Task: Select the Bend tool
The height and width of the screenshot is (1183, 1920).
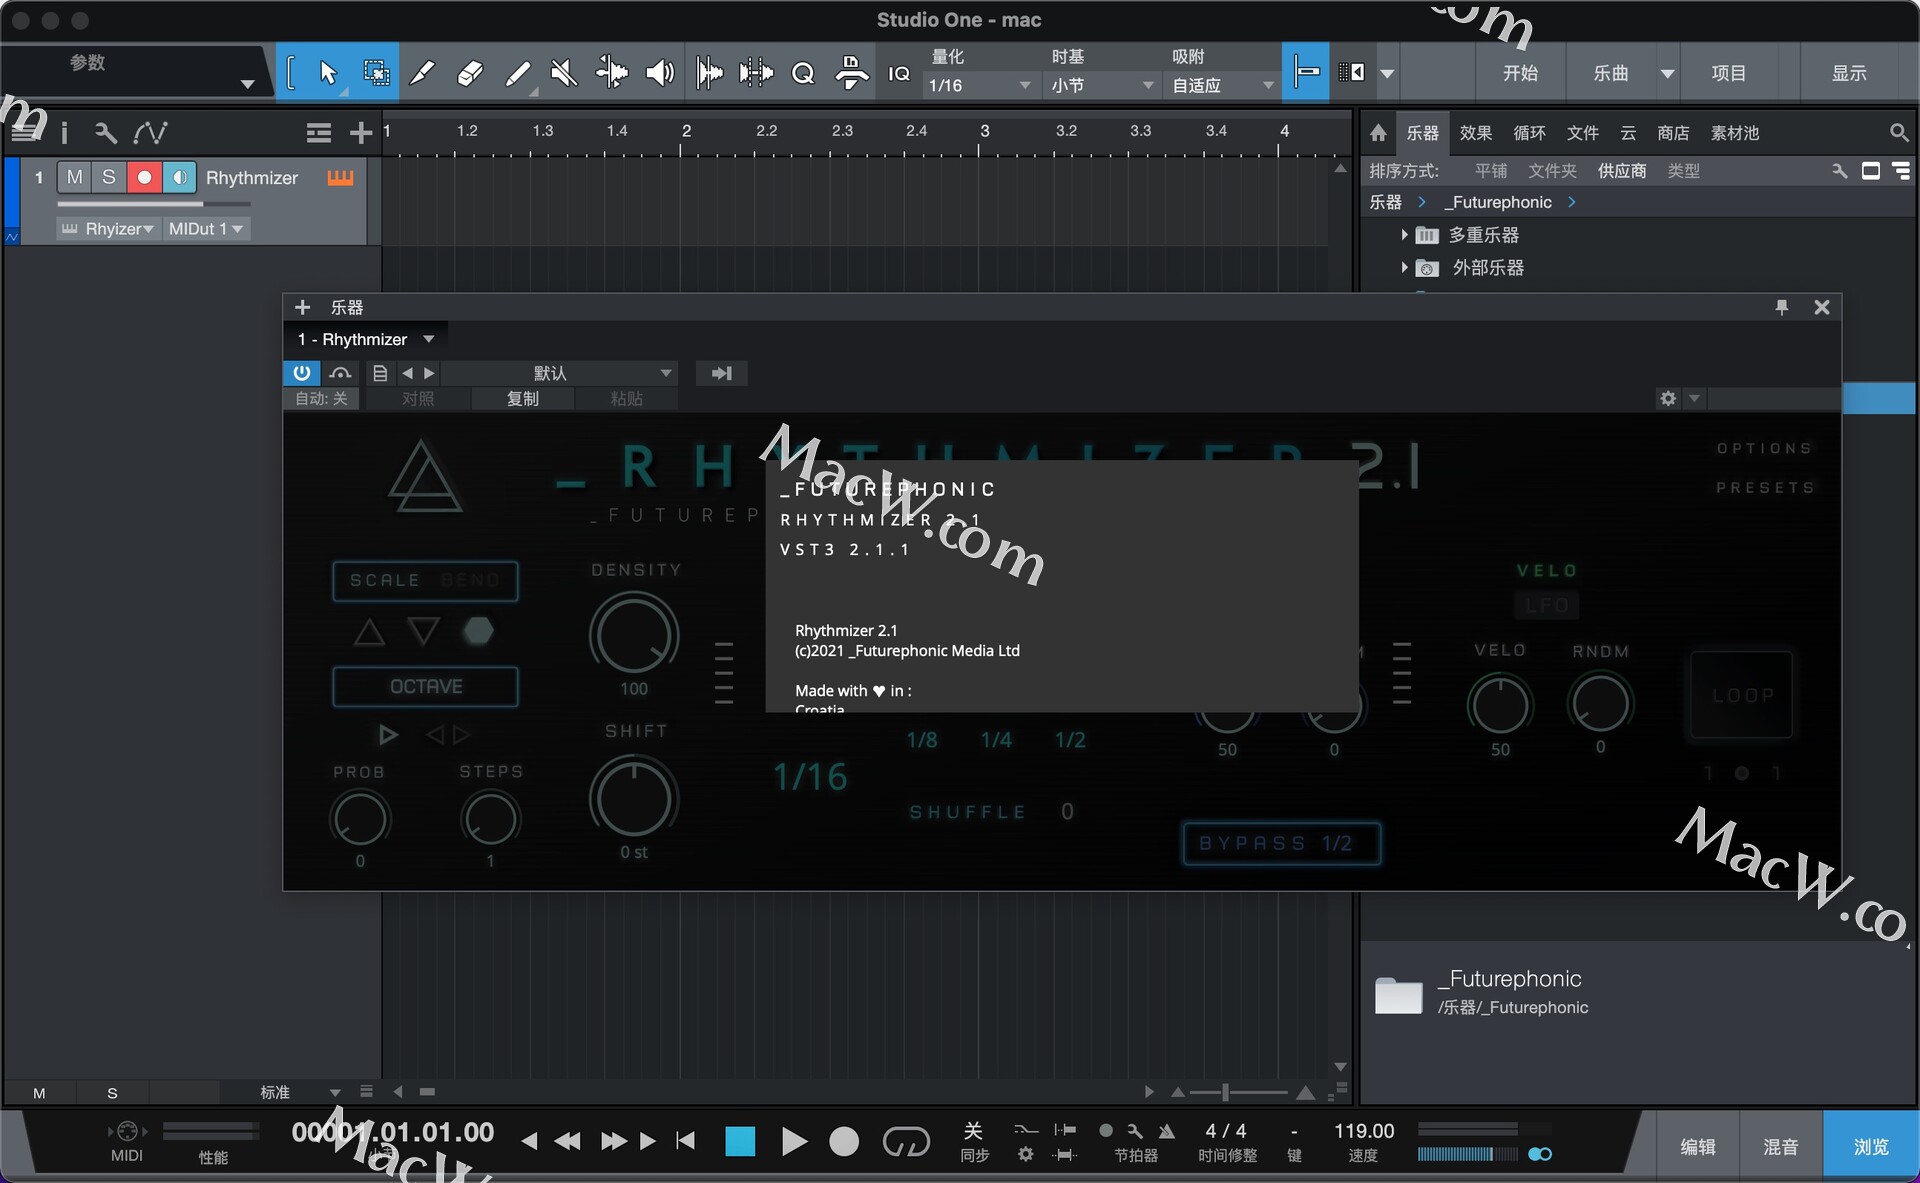Action: 612,72
